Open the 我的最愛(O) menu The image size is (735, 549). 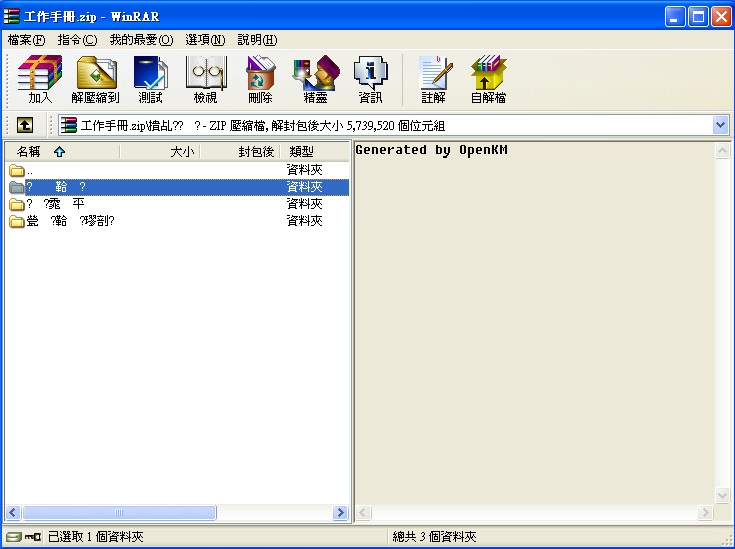[x=141, y=40]
